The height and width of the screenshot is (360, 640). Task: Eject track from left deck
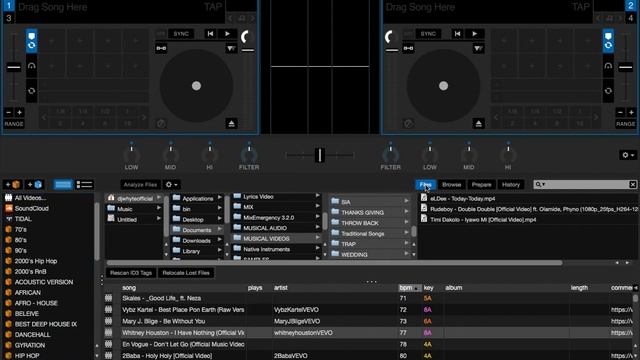pos(231,123)
